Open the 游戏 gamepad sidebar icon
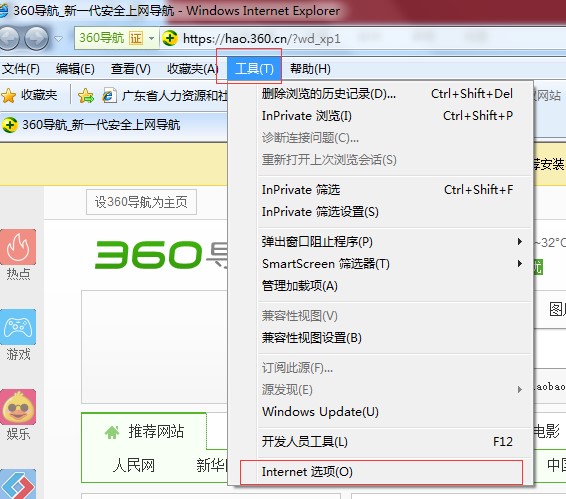The image size is (566, 499). coord(18,327)
